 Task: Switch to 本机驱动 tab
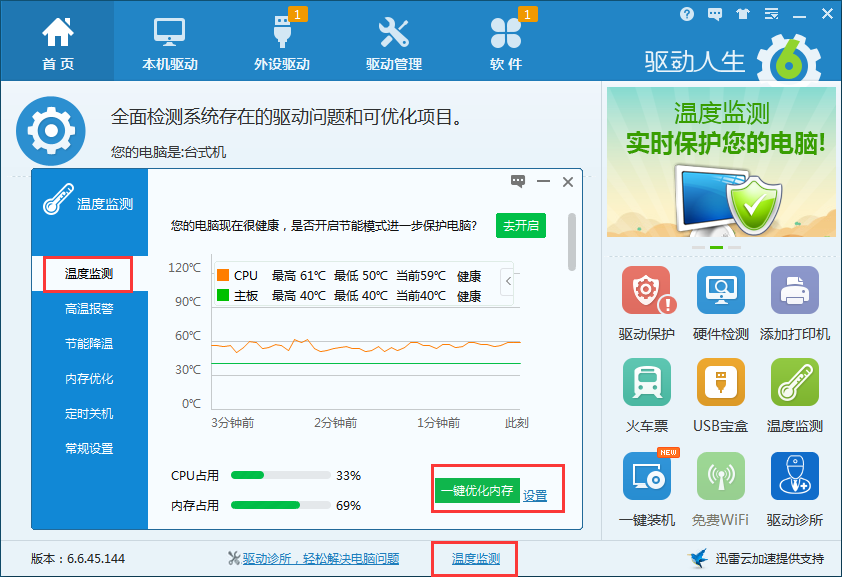click(x=170, y=43)
